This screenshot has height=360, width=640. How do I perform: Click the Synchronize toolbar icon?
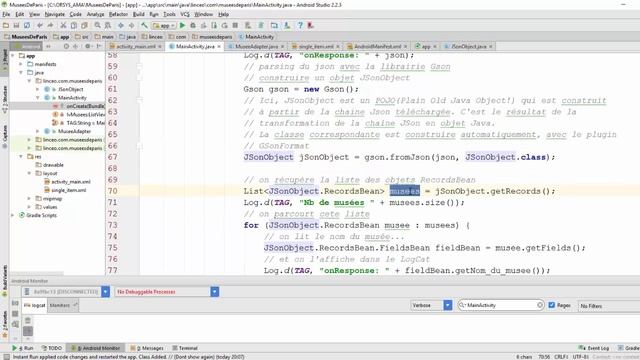pos(27,25)
